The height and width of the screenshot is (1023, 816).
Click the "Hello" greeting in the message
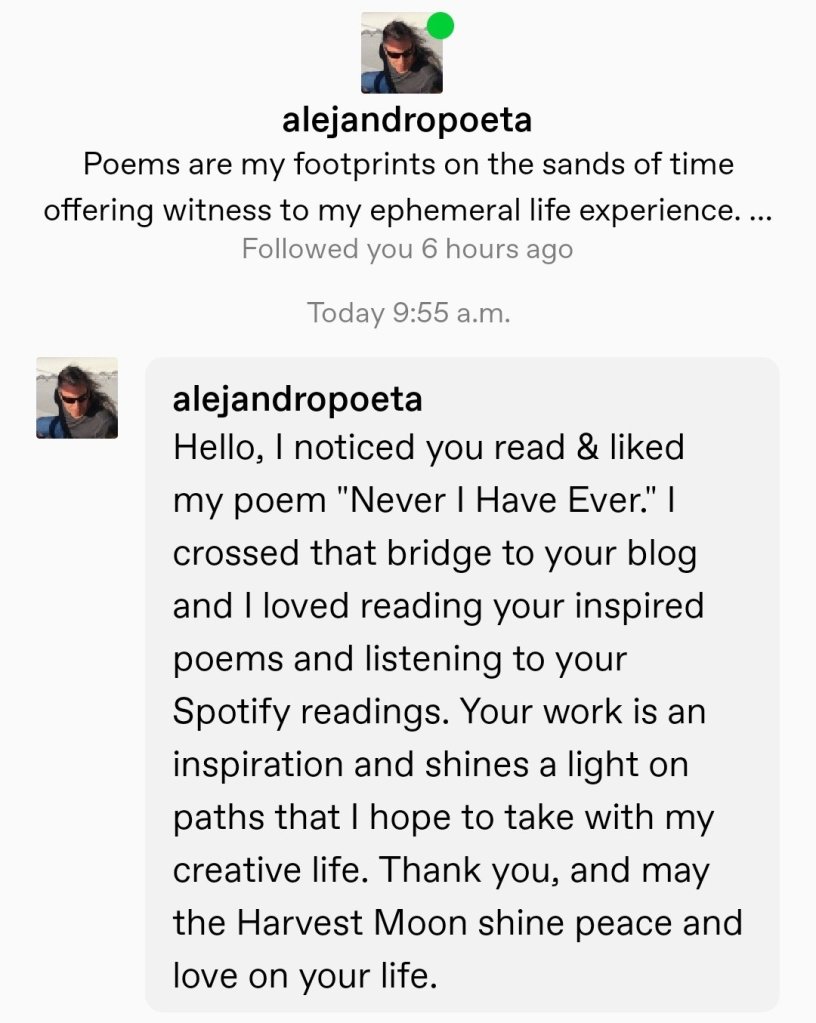(x=216, y=447)
